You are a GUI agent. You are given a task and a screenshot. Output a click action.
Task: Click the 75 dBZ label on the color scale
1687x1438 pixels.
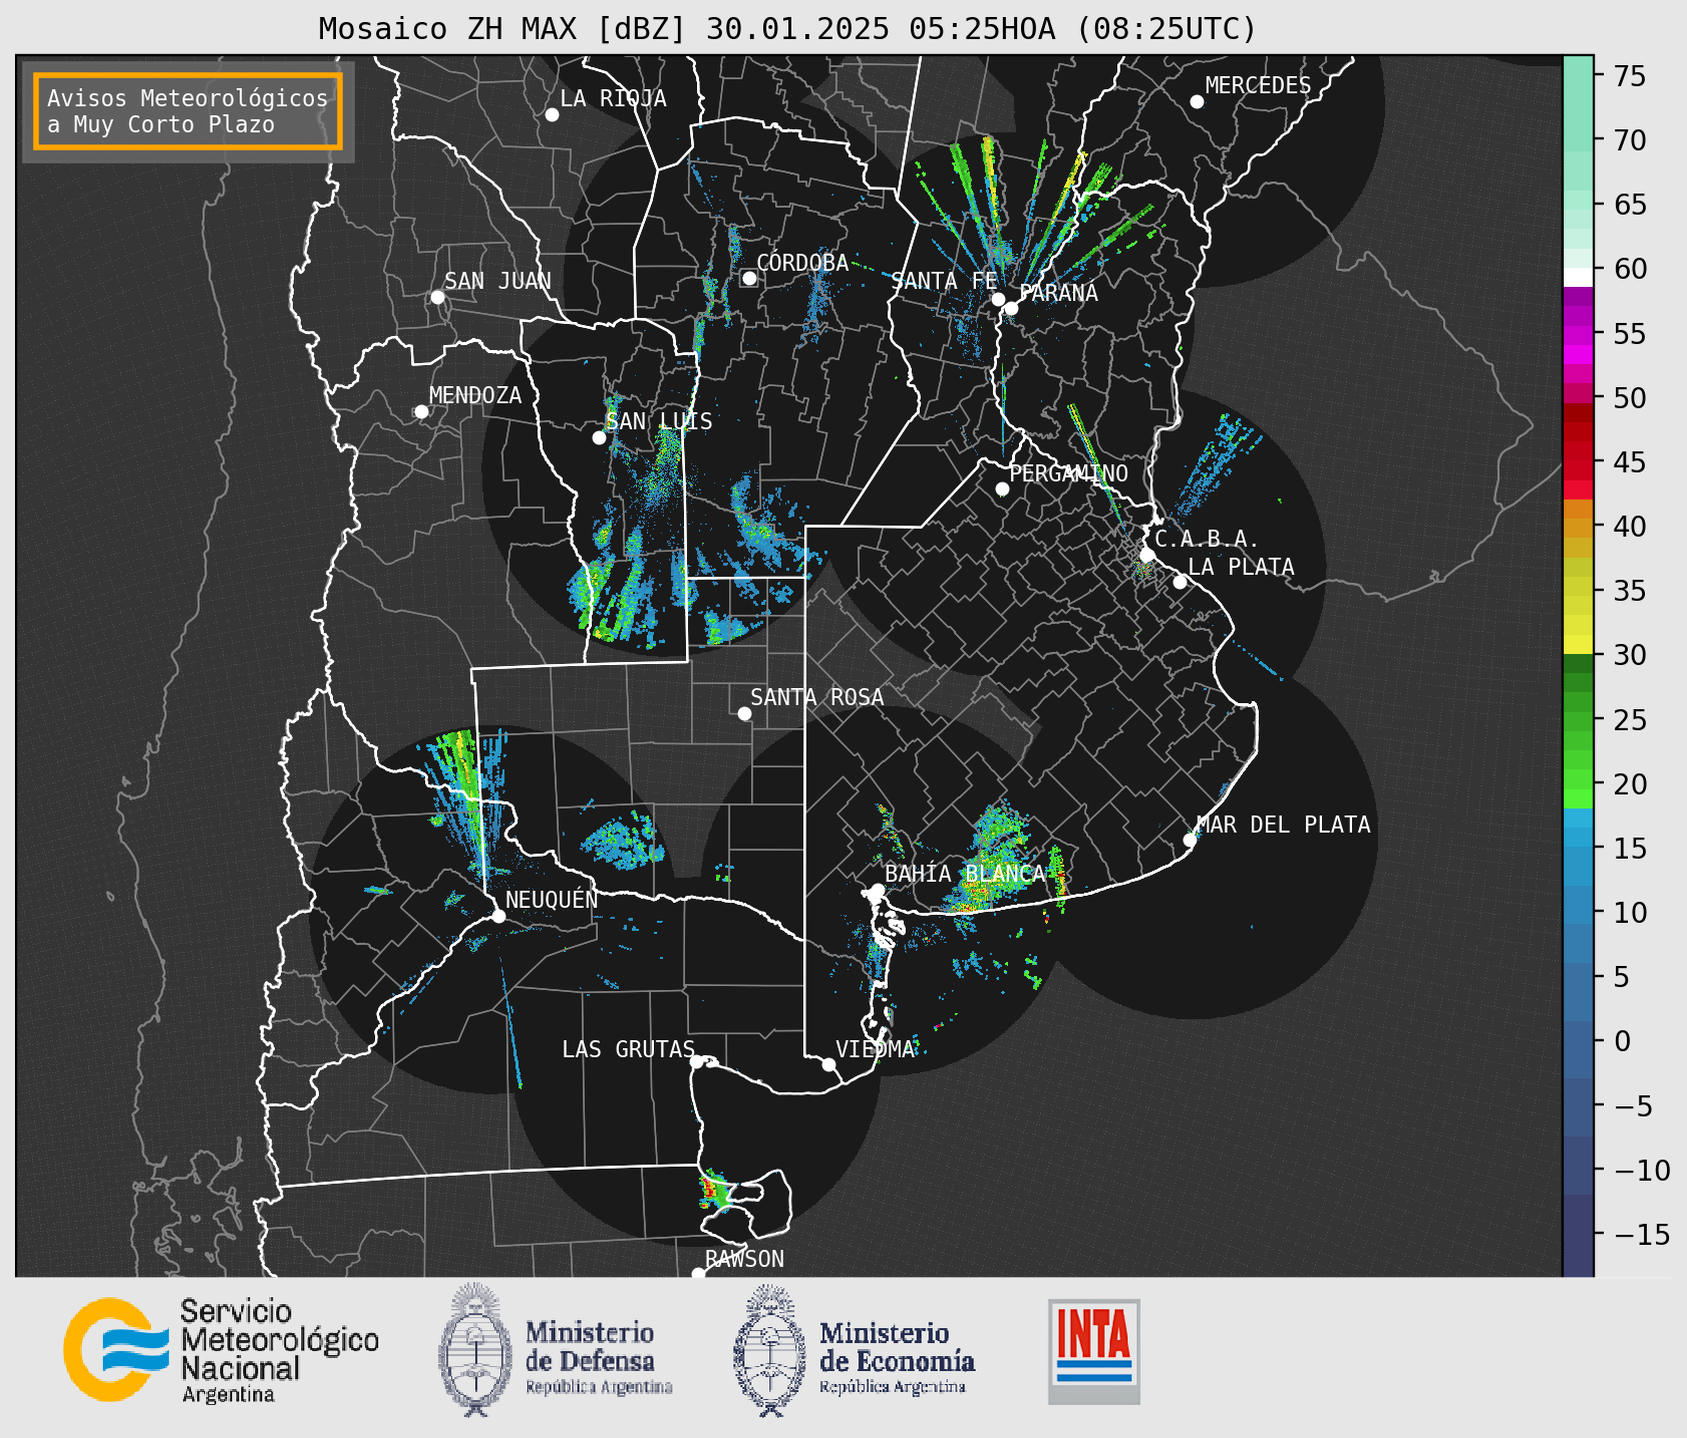(1630, 76)
